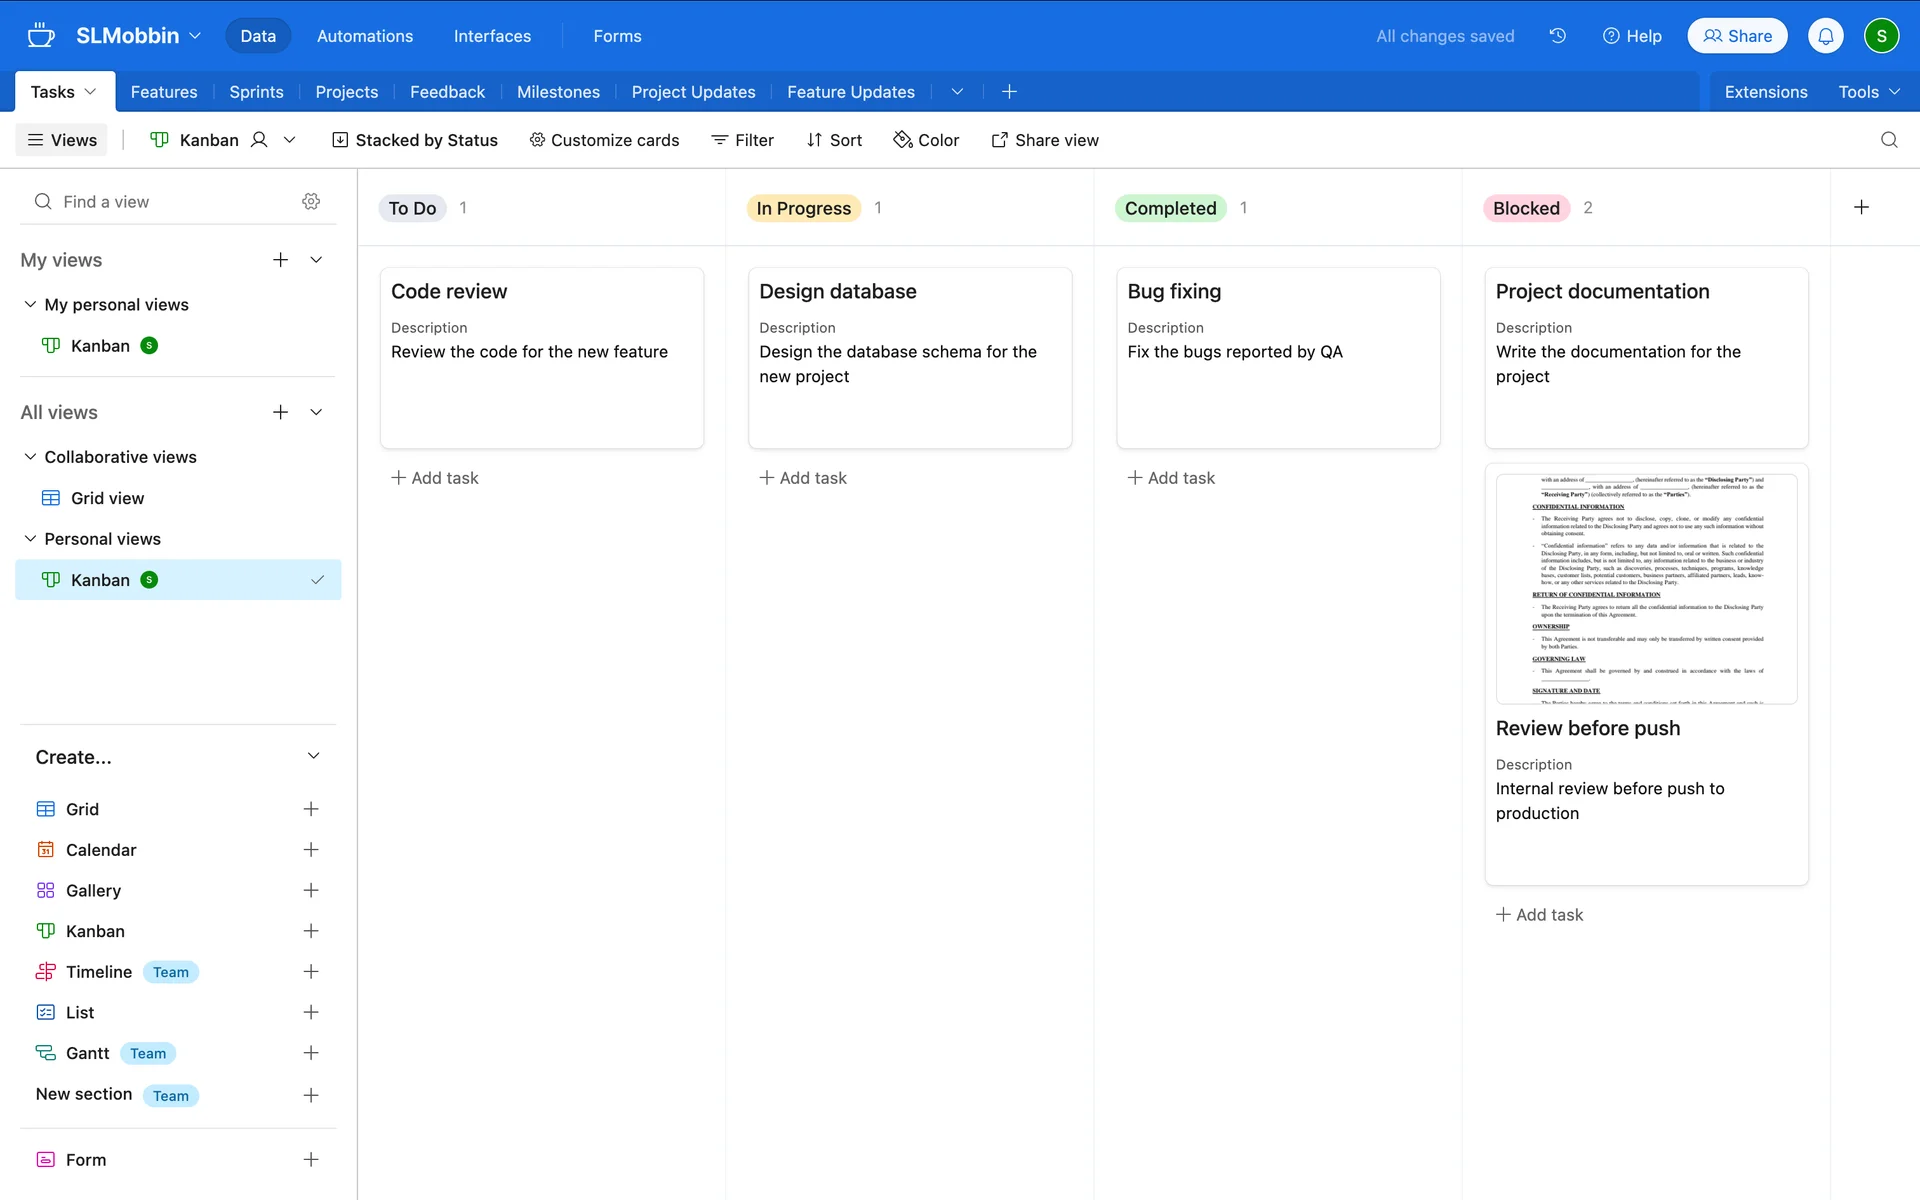Viewport: 1920px width, 1200px height.
Task: Click the notifications bell icon
Action: pos(1825,36)
